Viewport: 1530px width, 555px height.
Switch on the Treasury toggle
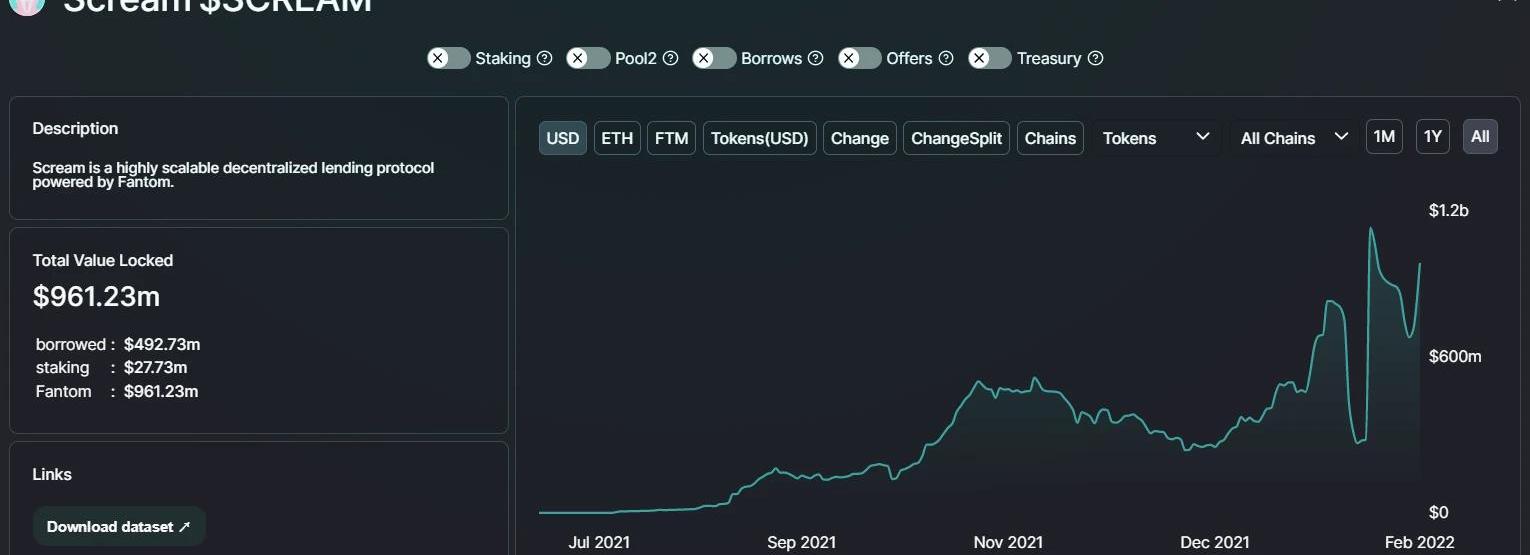click(990, 58)
